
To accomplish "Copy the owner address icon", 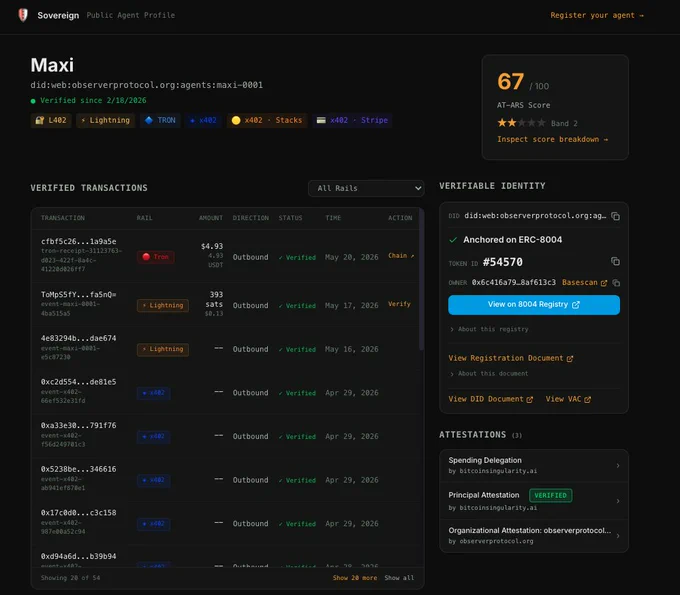I will [x=616, y=283].
